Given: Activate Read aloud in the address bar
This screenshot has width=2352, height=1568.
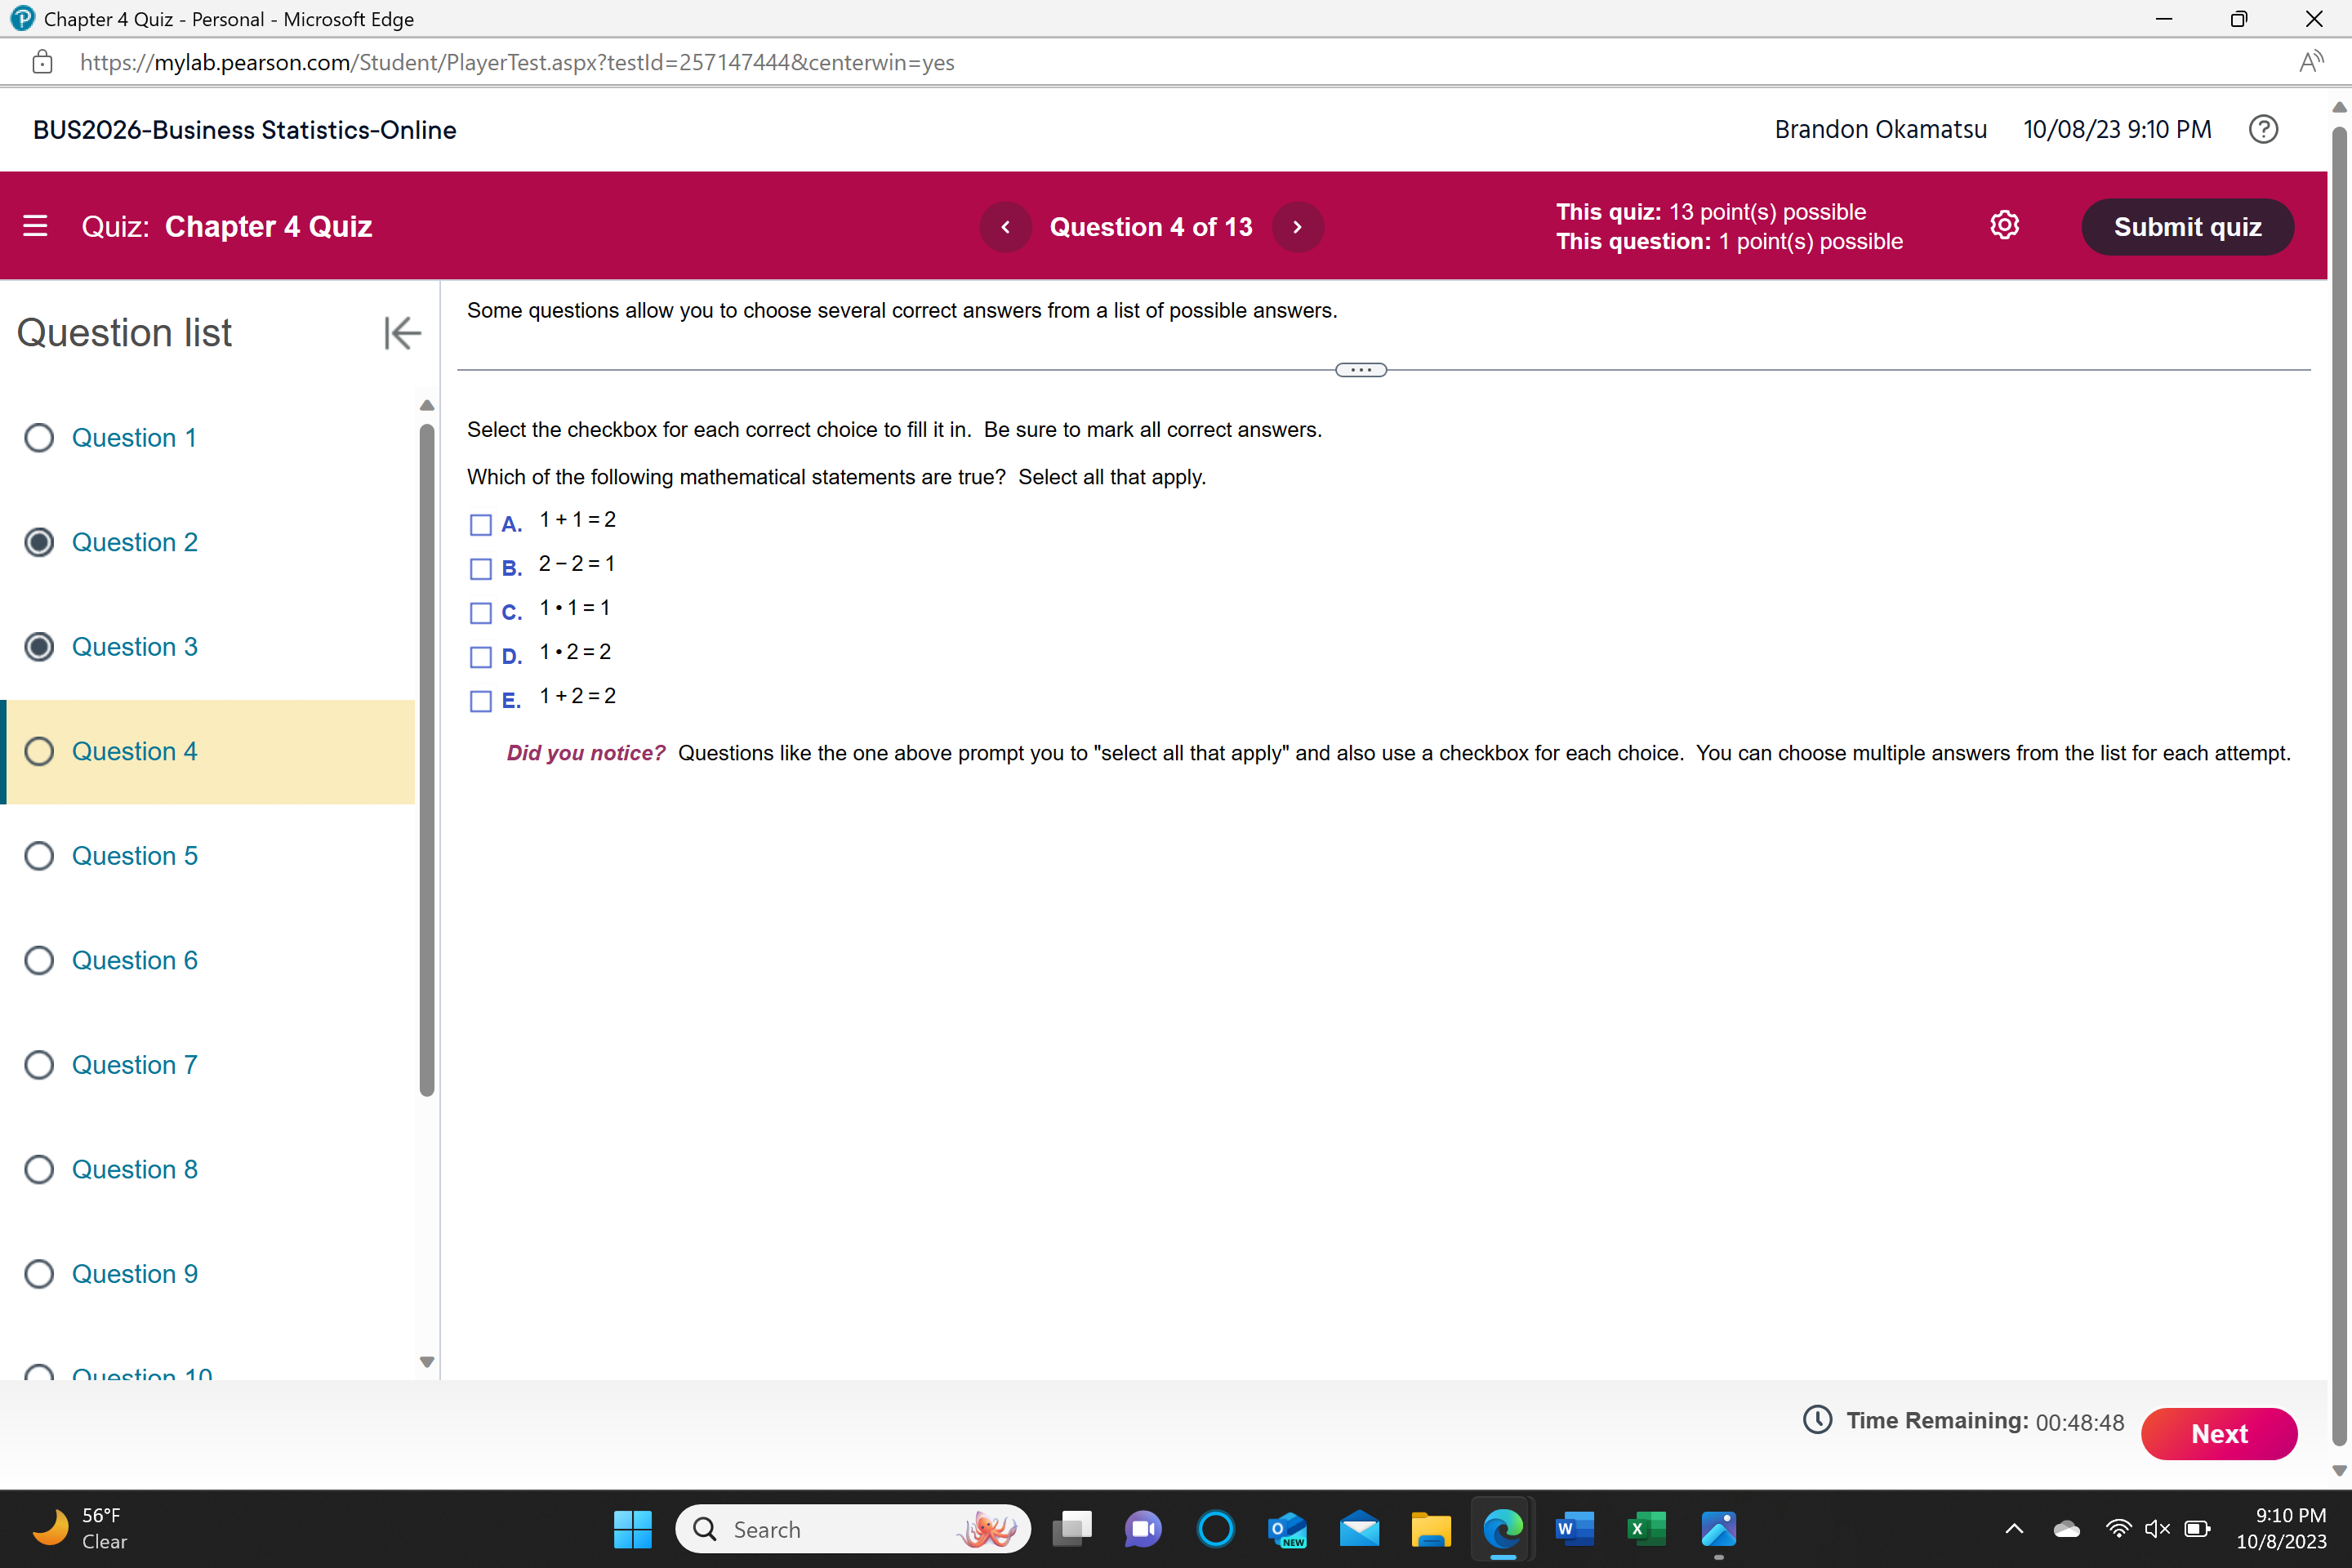Looking at the screenshot, I should 2311,62.
